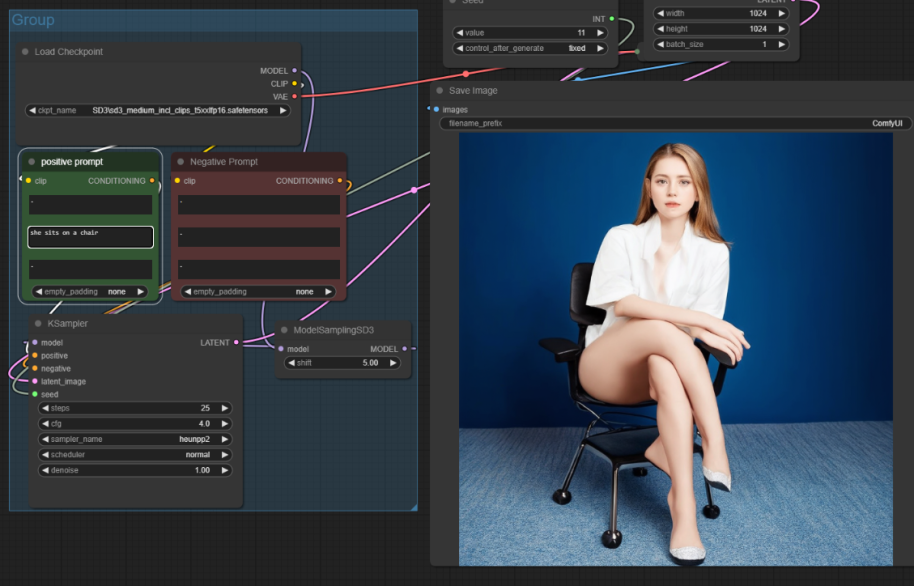Open Negative Prompt empty_padding dropdown
This screenshot has width=914, height=586.
click(258, 292)
